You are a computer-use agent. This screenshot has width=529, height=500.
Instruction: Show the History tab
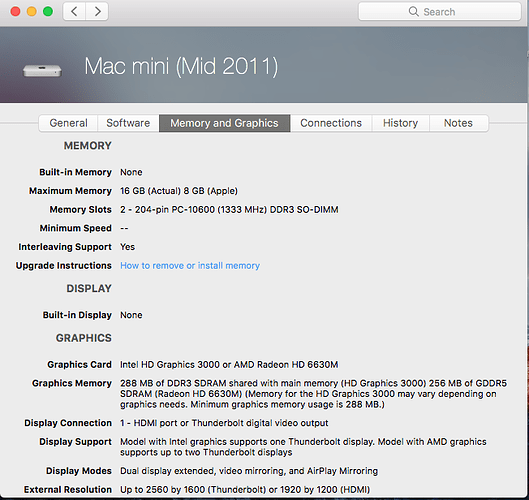tap(400, 123)
